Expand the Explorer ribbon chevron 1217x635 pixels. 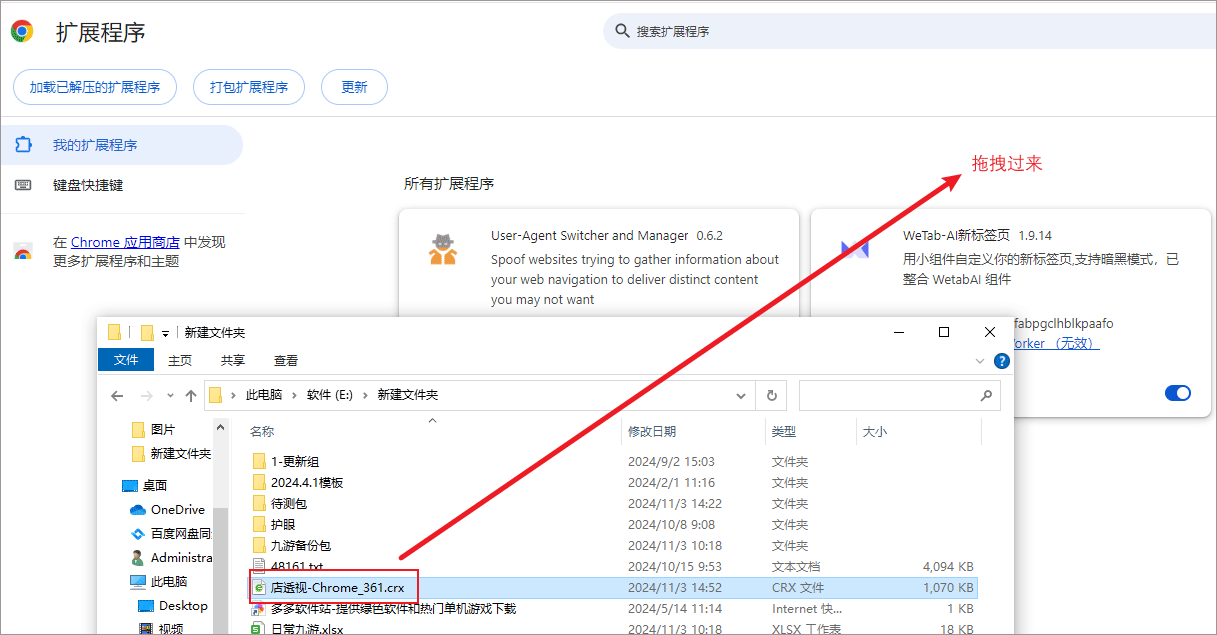[x=979, y=361]
